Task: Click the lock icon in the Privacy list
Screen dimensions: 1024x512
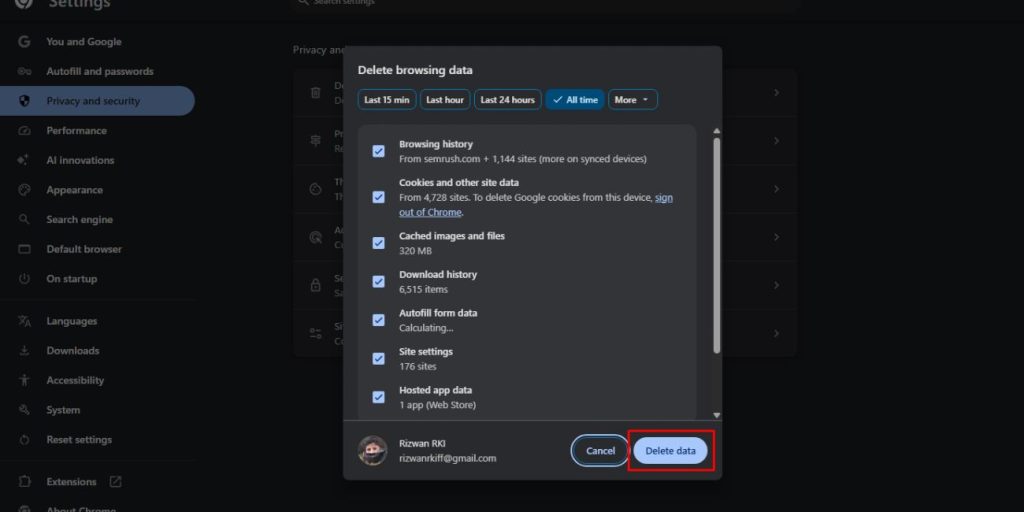Action: [x=315, y=285]
